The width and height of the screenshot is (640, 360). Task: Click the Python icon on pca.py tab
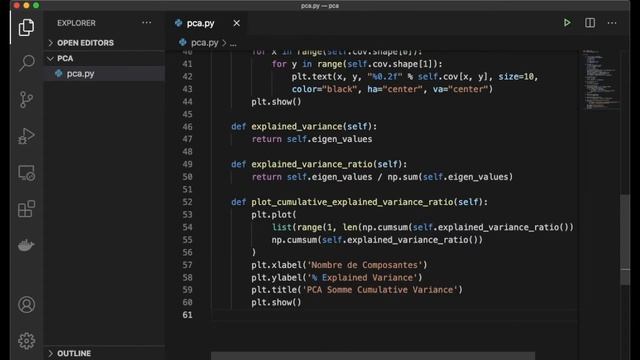(x=178, y=23)
